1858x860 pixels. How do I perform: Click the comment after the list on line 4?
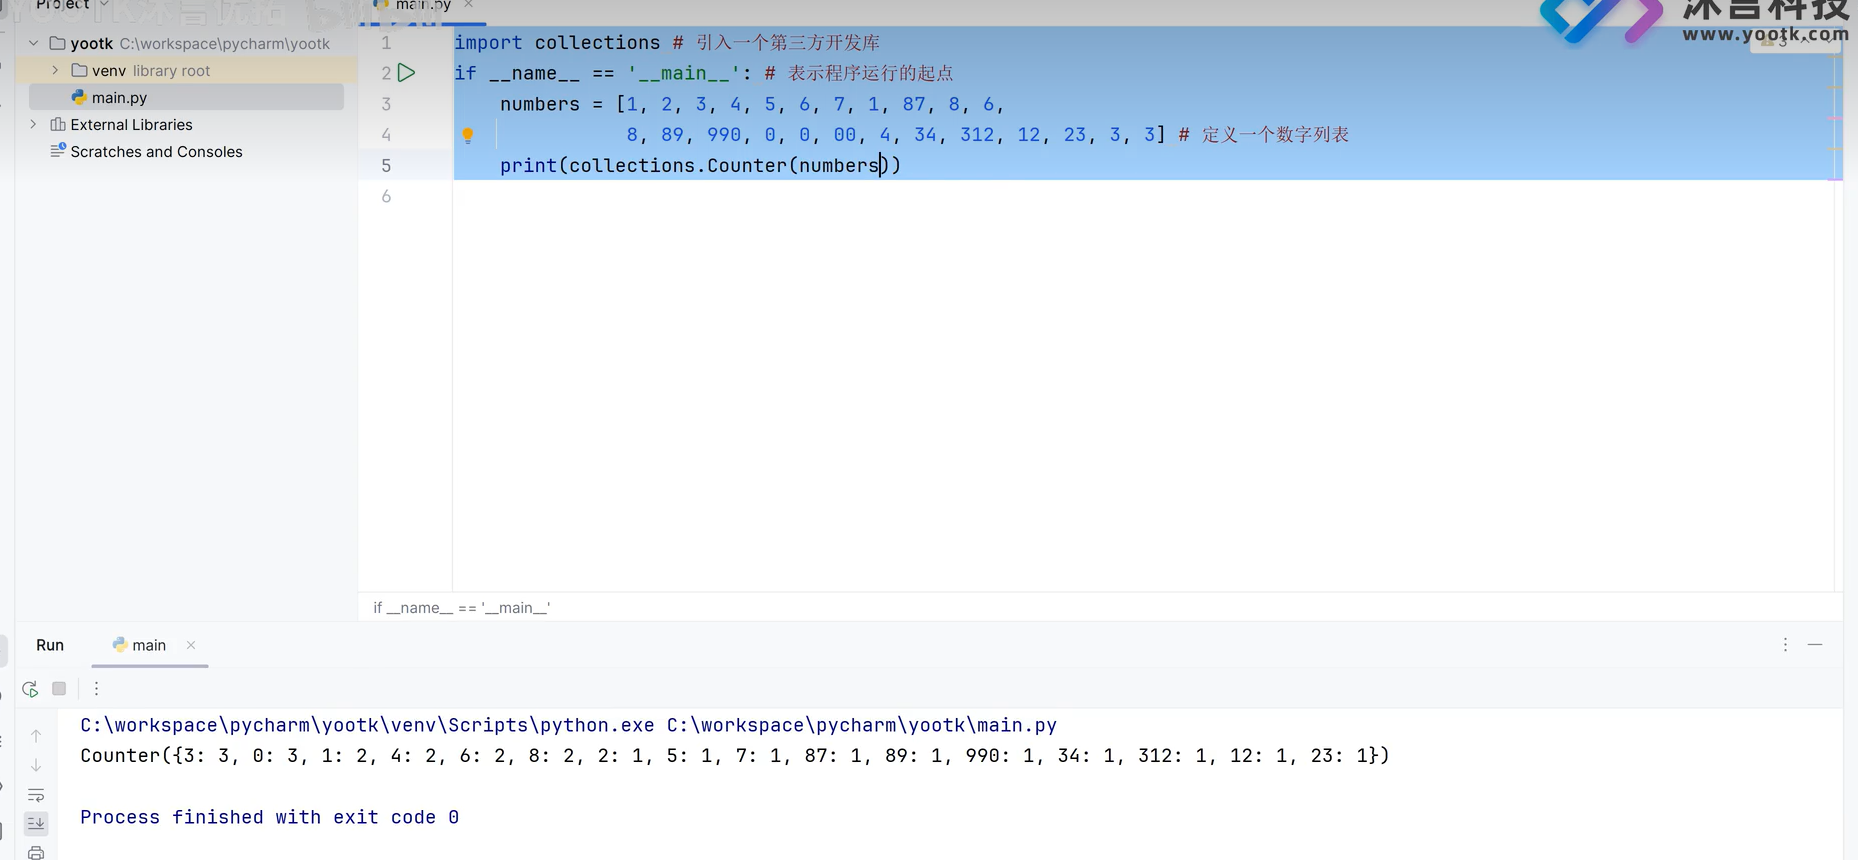[x=1264, y=135]
